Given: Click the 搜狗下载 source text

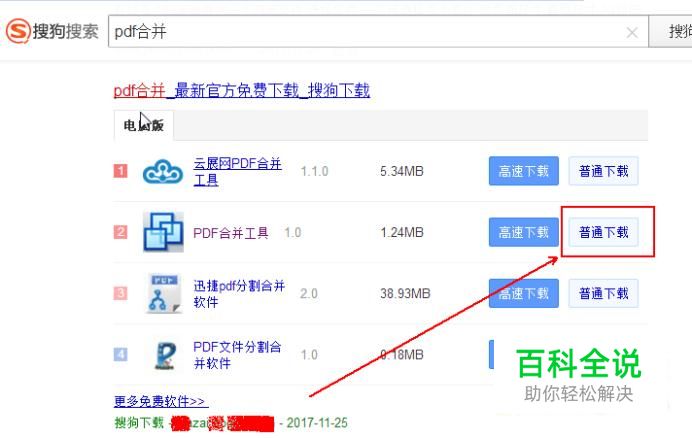Looking at the screenshot, I should coord(139,423).
